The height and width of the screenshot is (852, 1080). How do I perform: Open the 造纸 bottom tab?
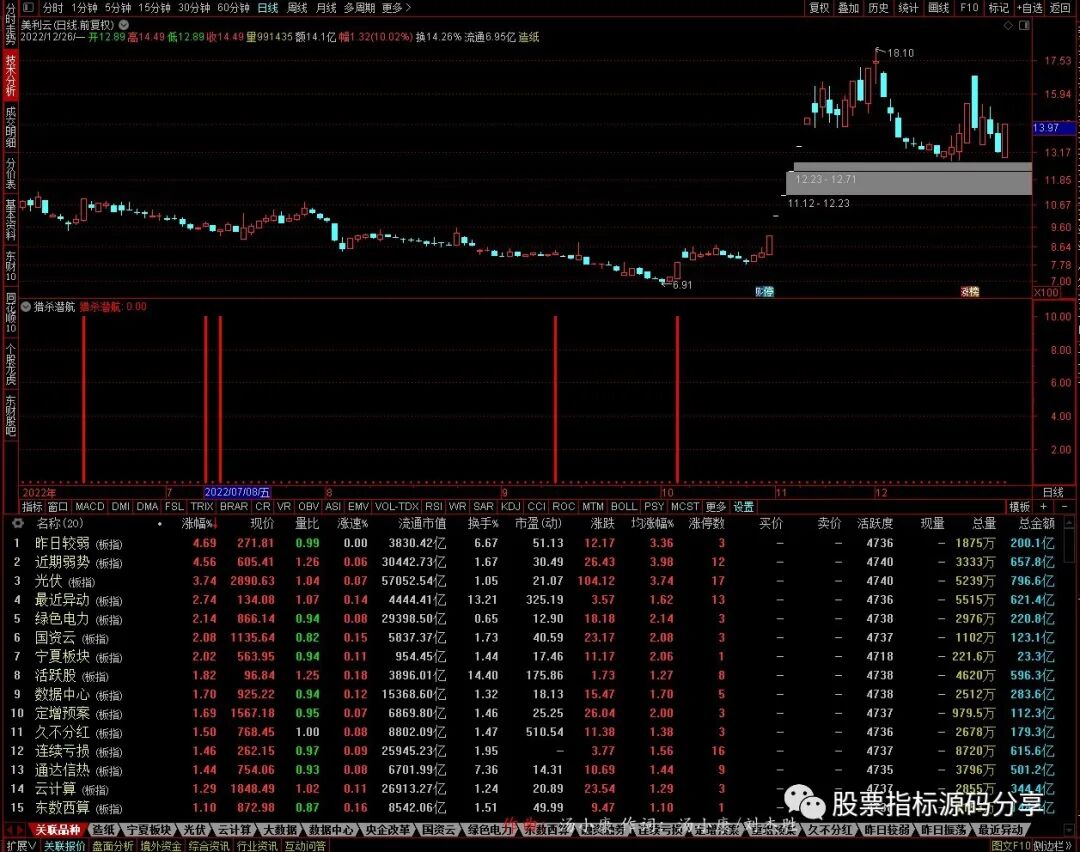(x=104, y=830)
